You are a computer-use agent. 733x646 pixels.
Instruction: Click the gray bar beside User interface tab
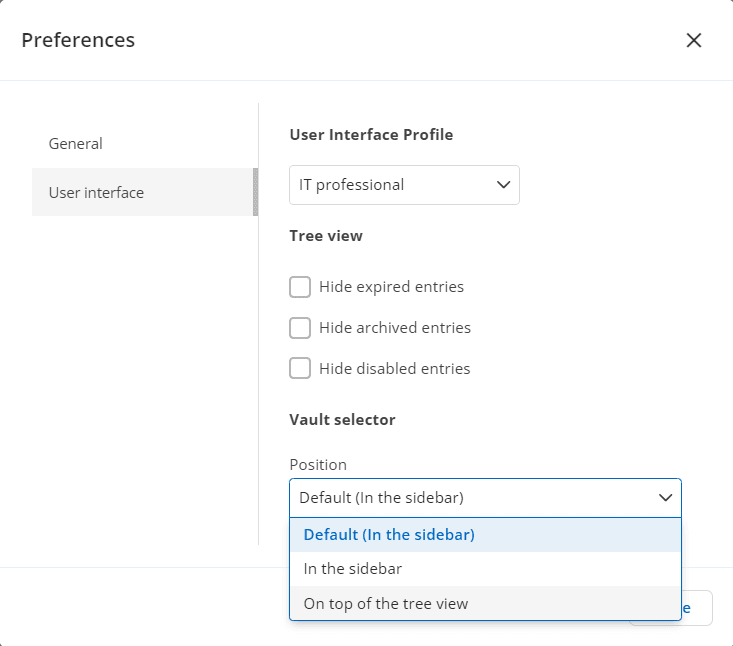click(255, 192)
